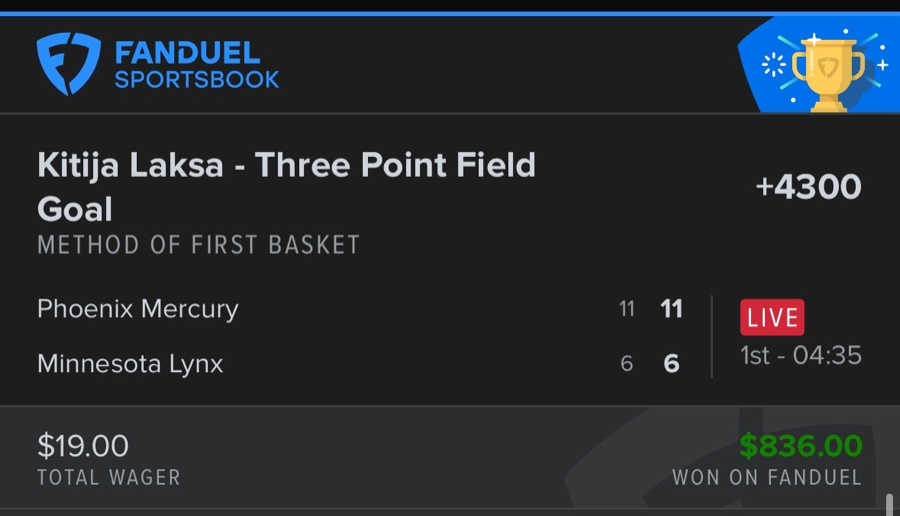The image size is (900, 516).
Task: Open the Kitija Laksa Three Point bet title
Action: (x=286, y=187)
